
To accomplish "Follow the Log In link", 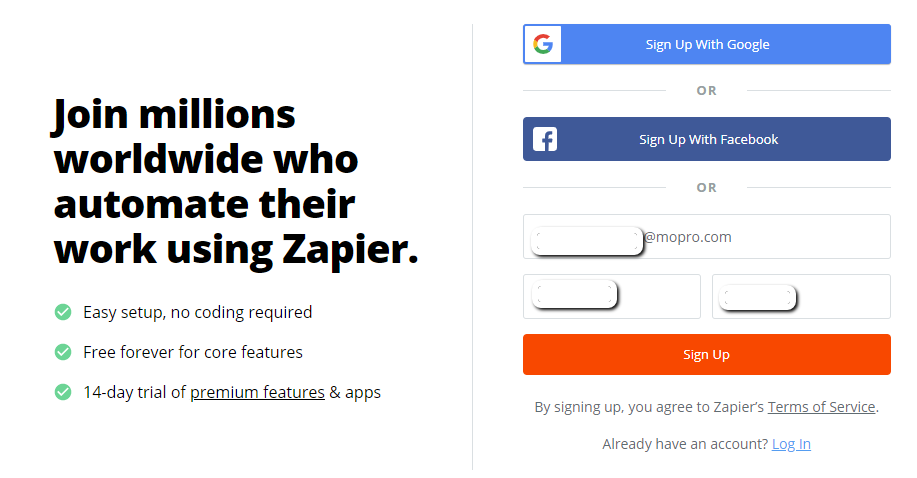I will [x=791, y=444].
